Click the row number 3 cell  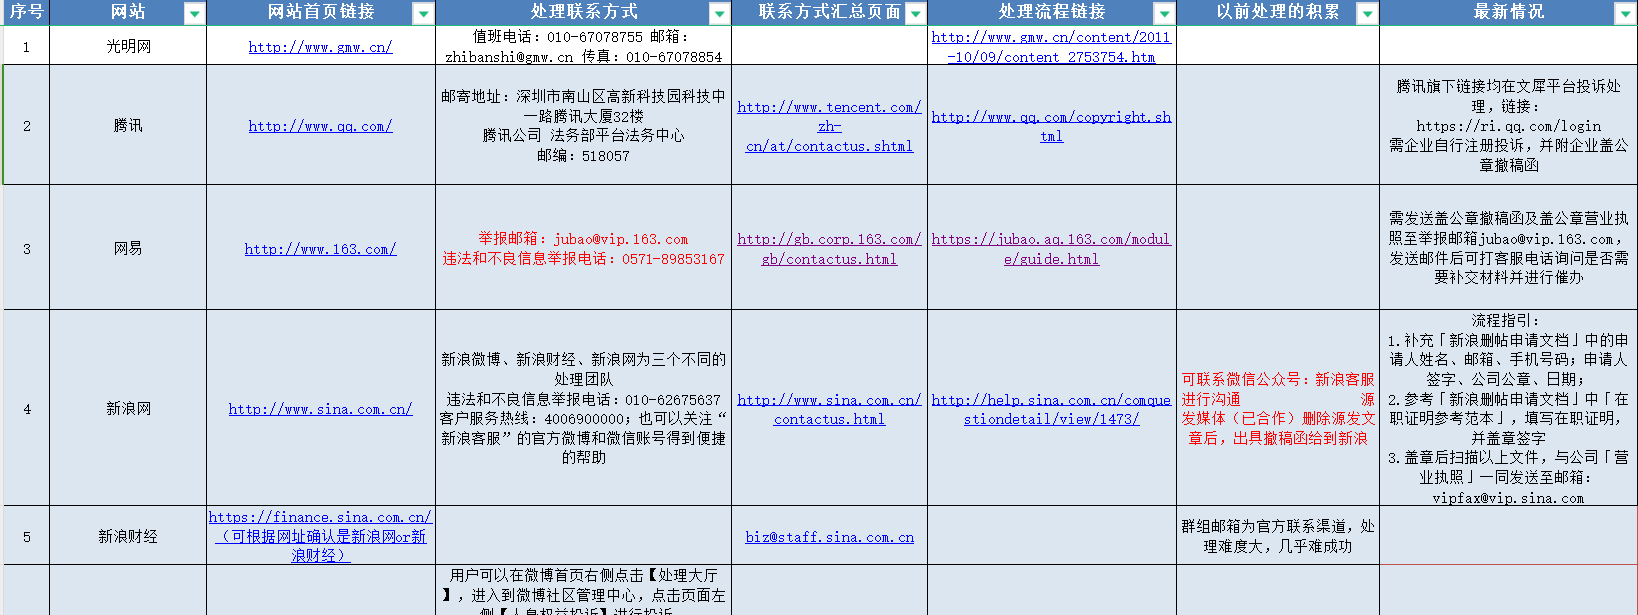coord(26,248)
